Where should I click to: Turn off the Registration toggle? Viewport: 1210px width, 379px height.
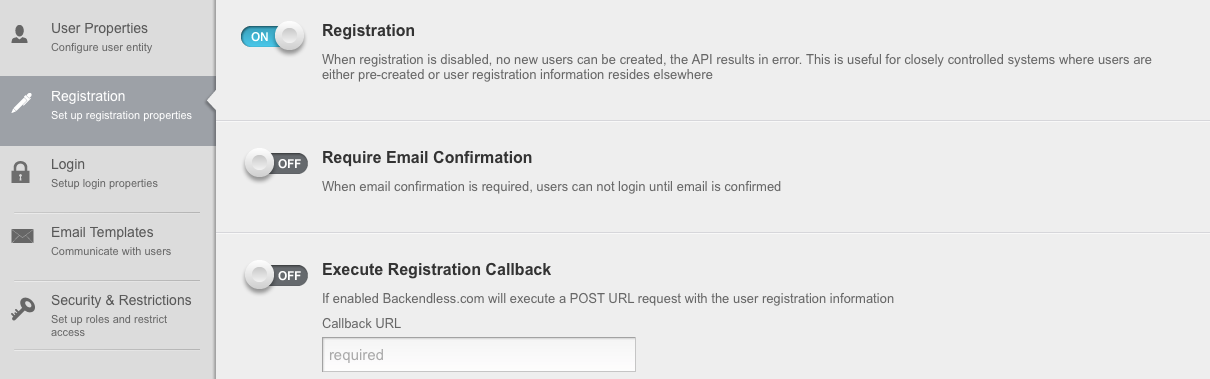point(272,37)
